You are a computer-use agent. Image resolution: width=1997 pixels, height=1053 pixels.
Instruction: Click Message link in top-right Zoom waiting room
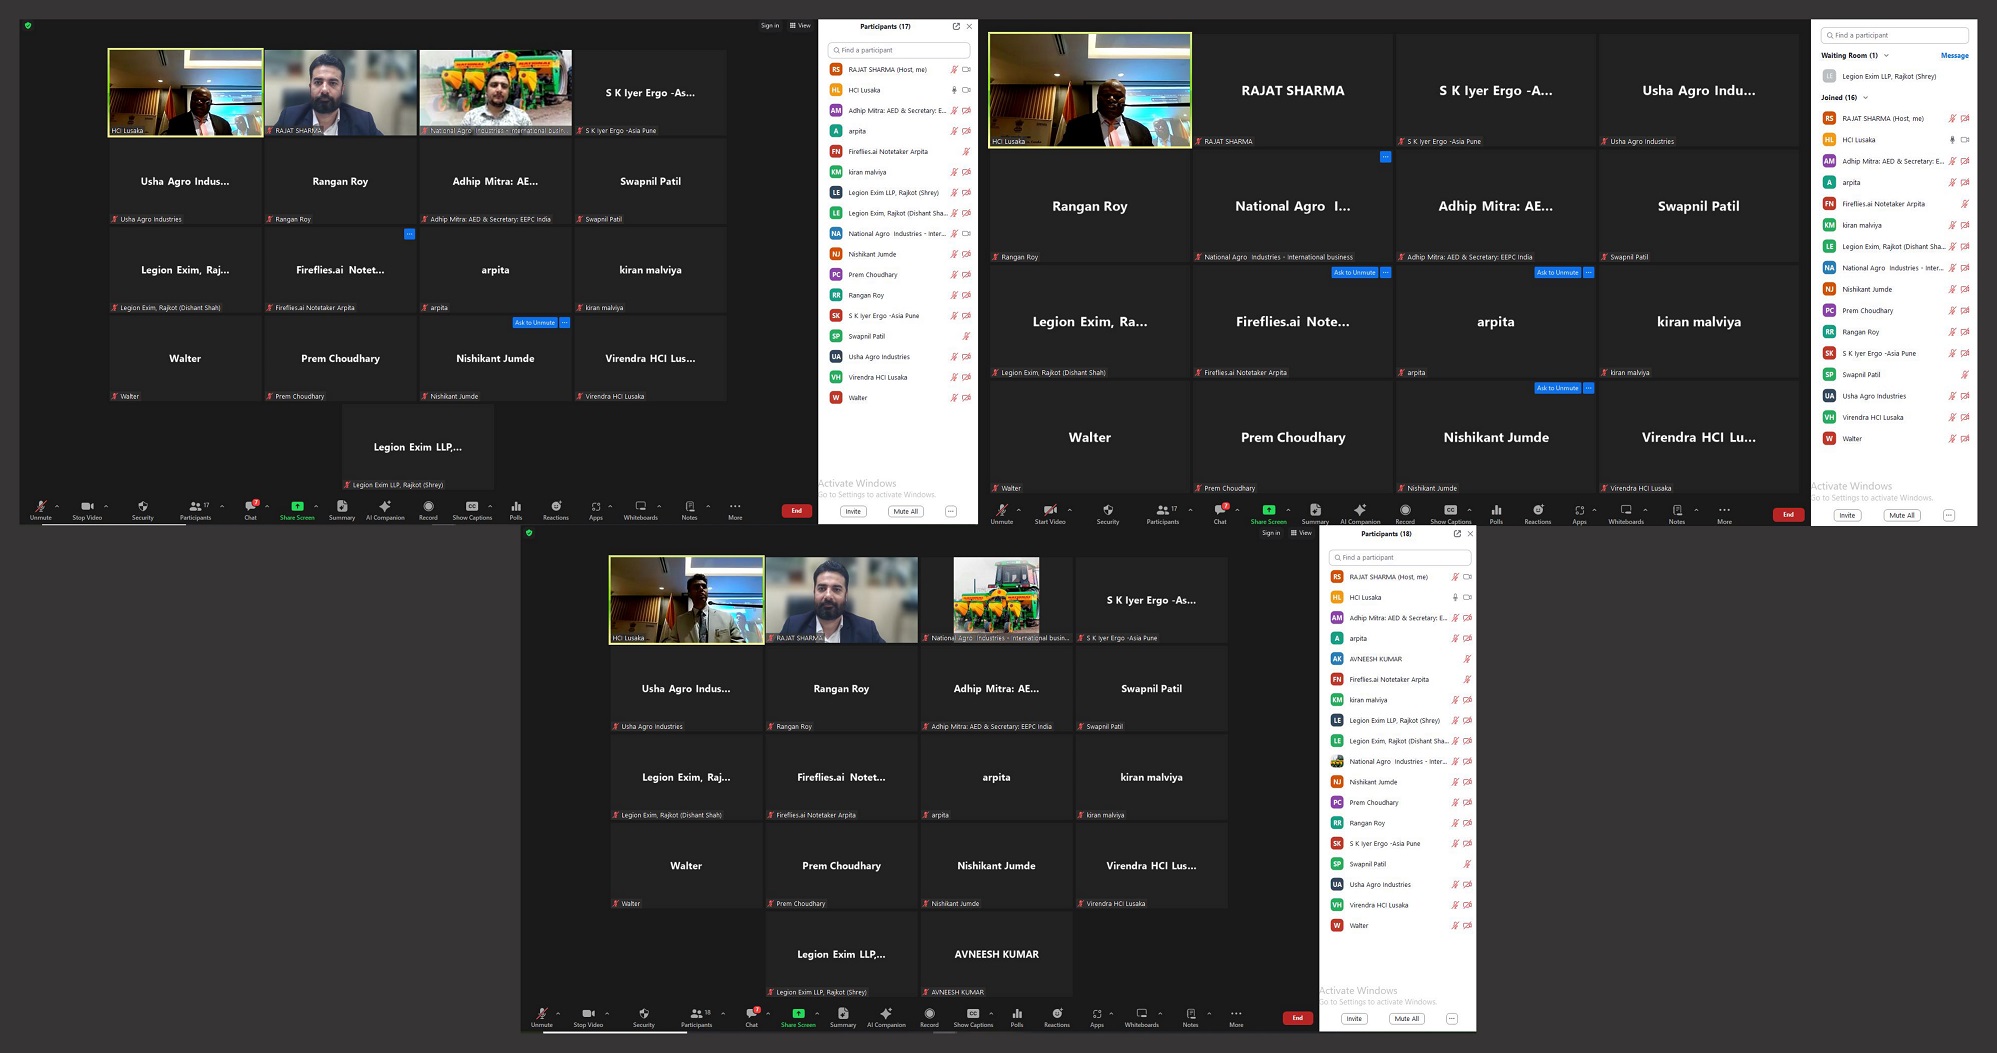pos(1954,56)
